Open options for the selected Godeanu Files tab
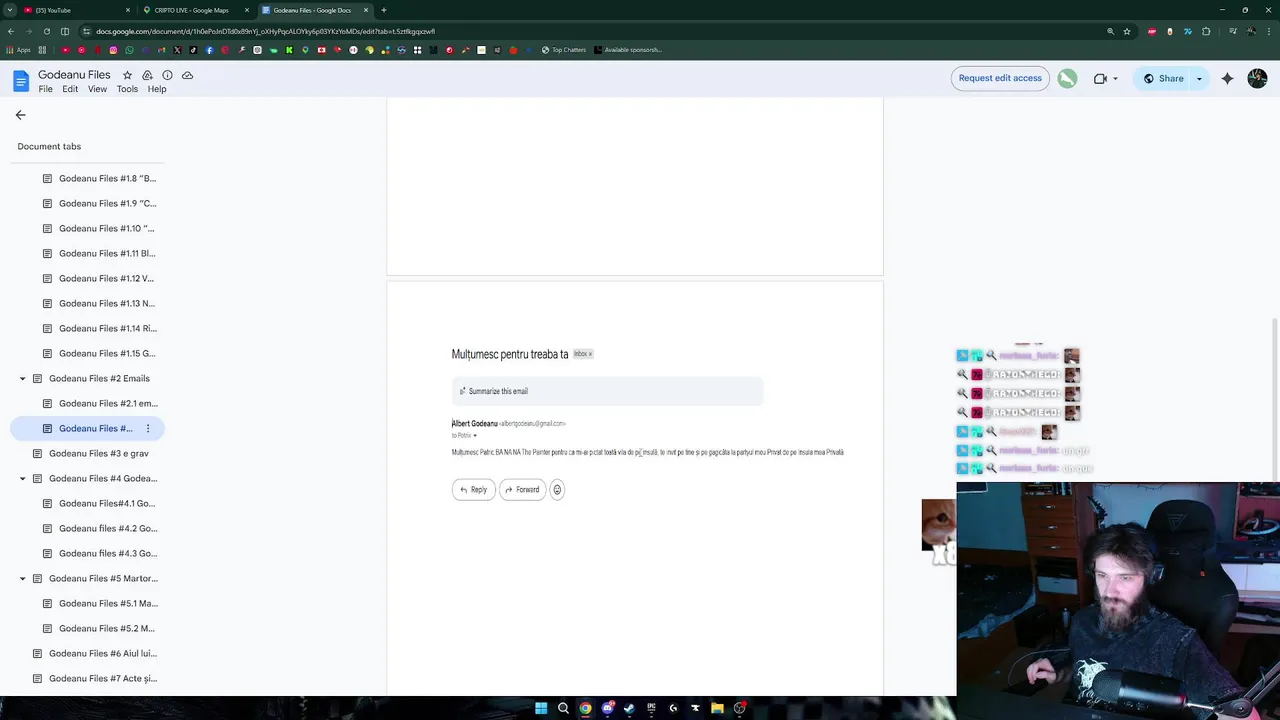 click(148, 429)
